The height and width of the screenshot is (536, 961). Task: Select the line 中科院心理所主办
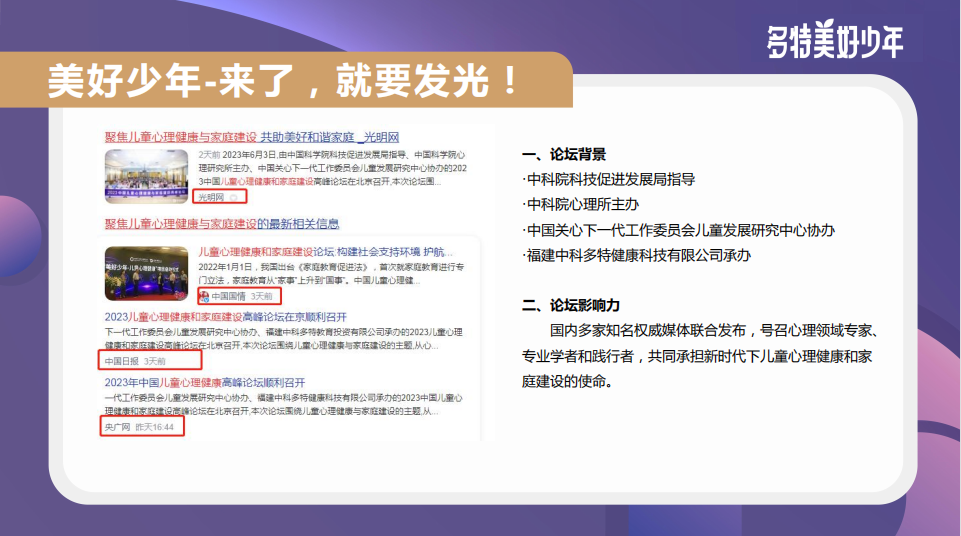coord(580,205)
